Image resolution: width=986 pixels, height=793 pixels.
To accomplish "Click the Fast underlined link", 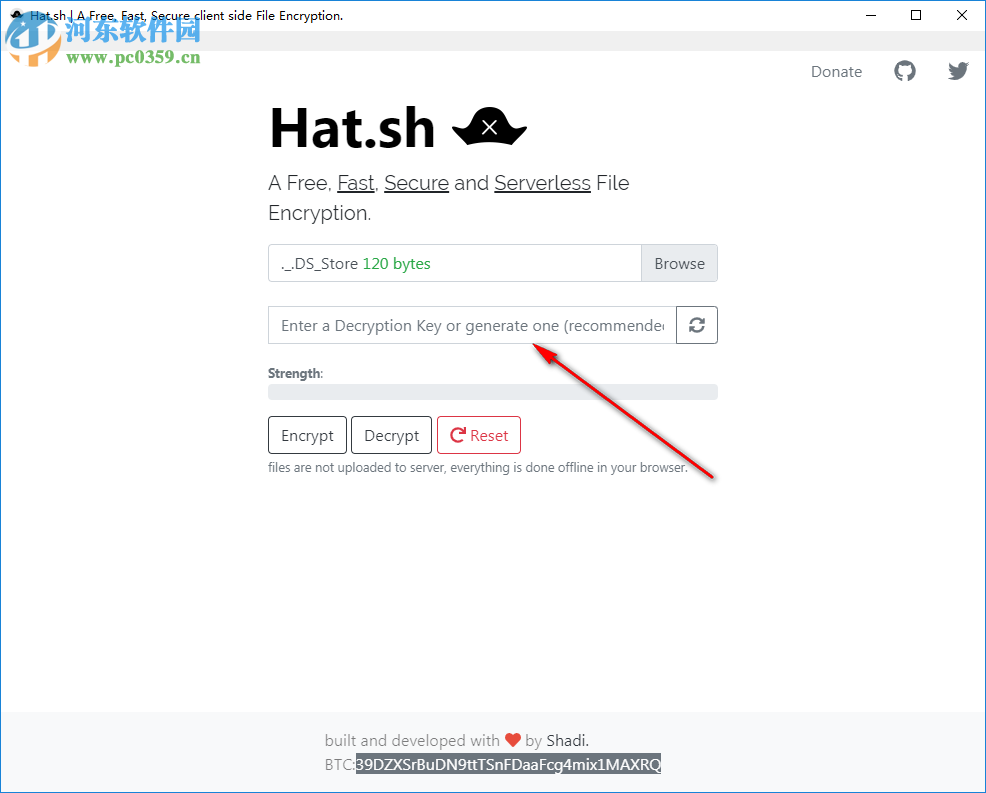I will coord(355,183).
